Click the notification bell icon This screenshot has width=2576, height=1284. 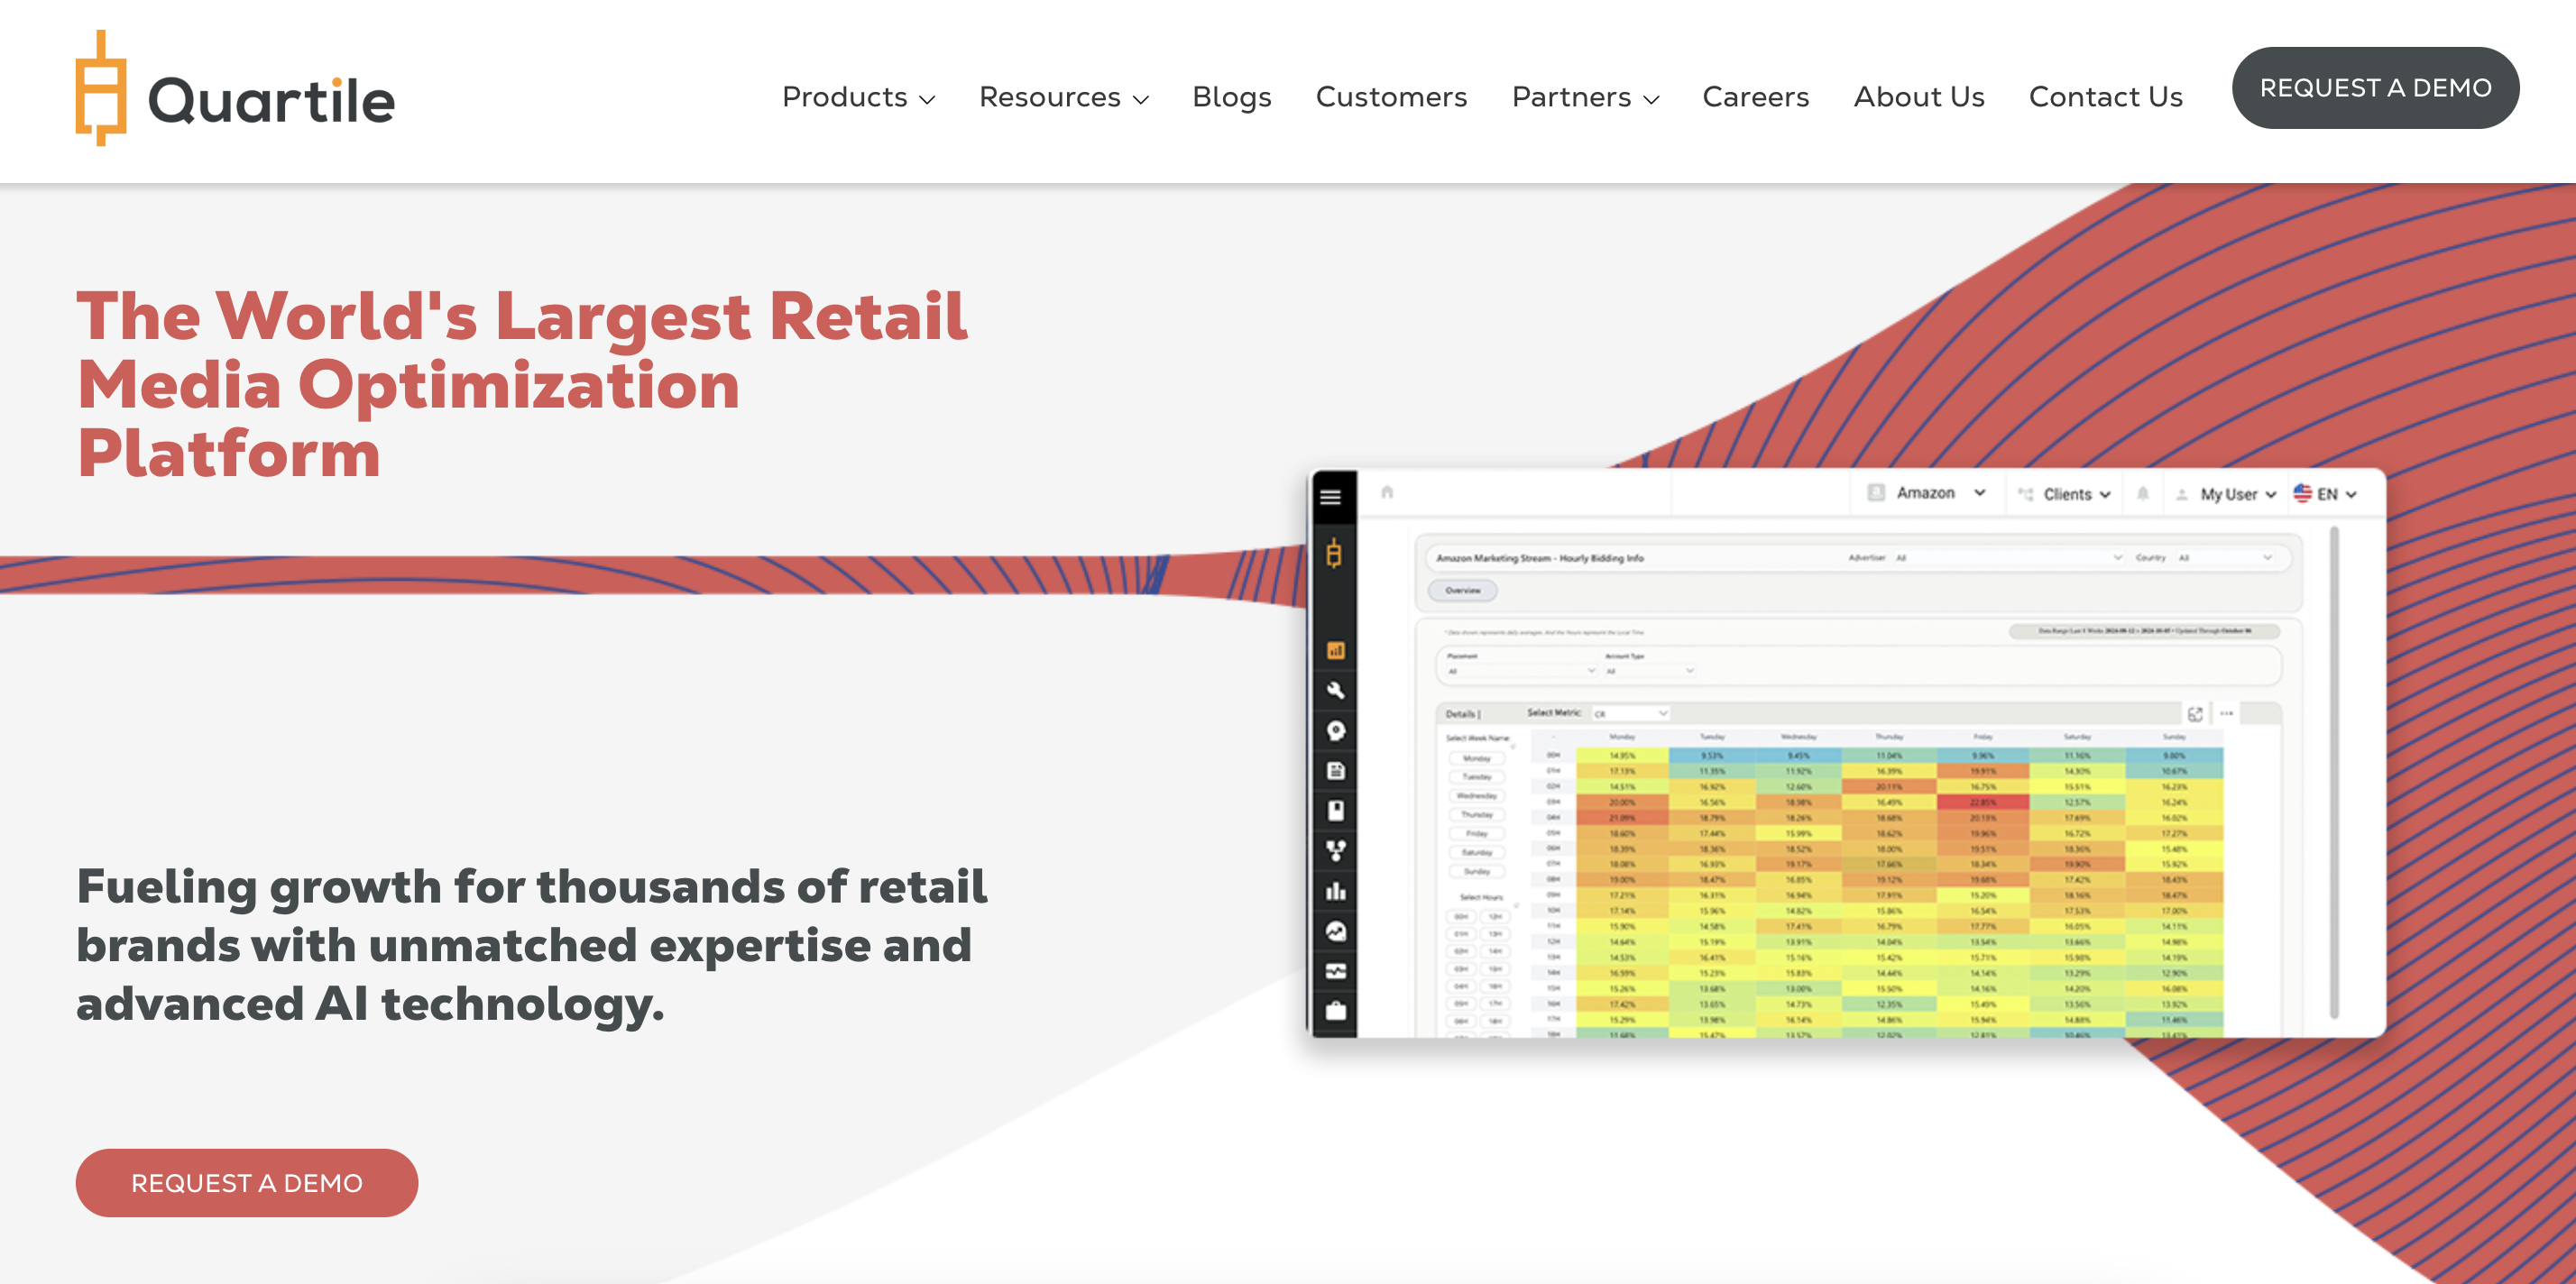2142,494
